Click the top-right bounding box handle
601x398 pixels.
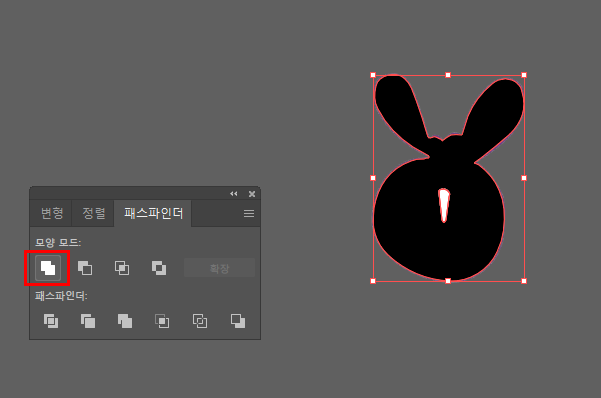coord(524,75)
